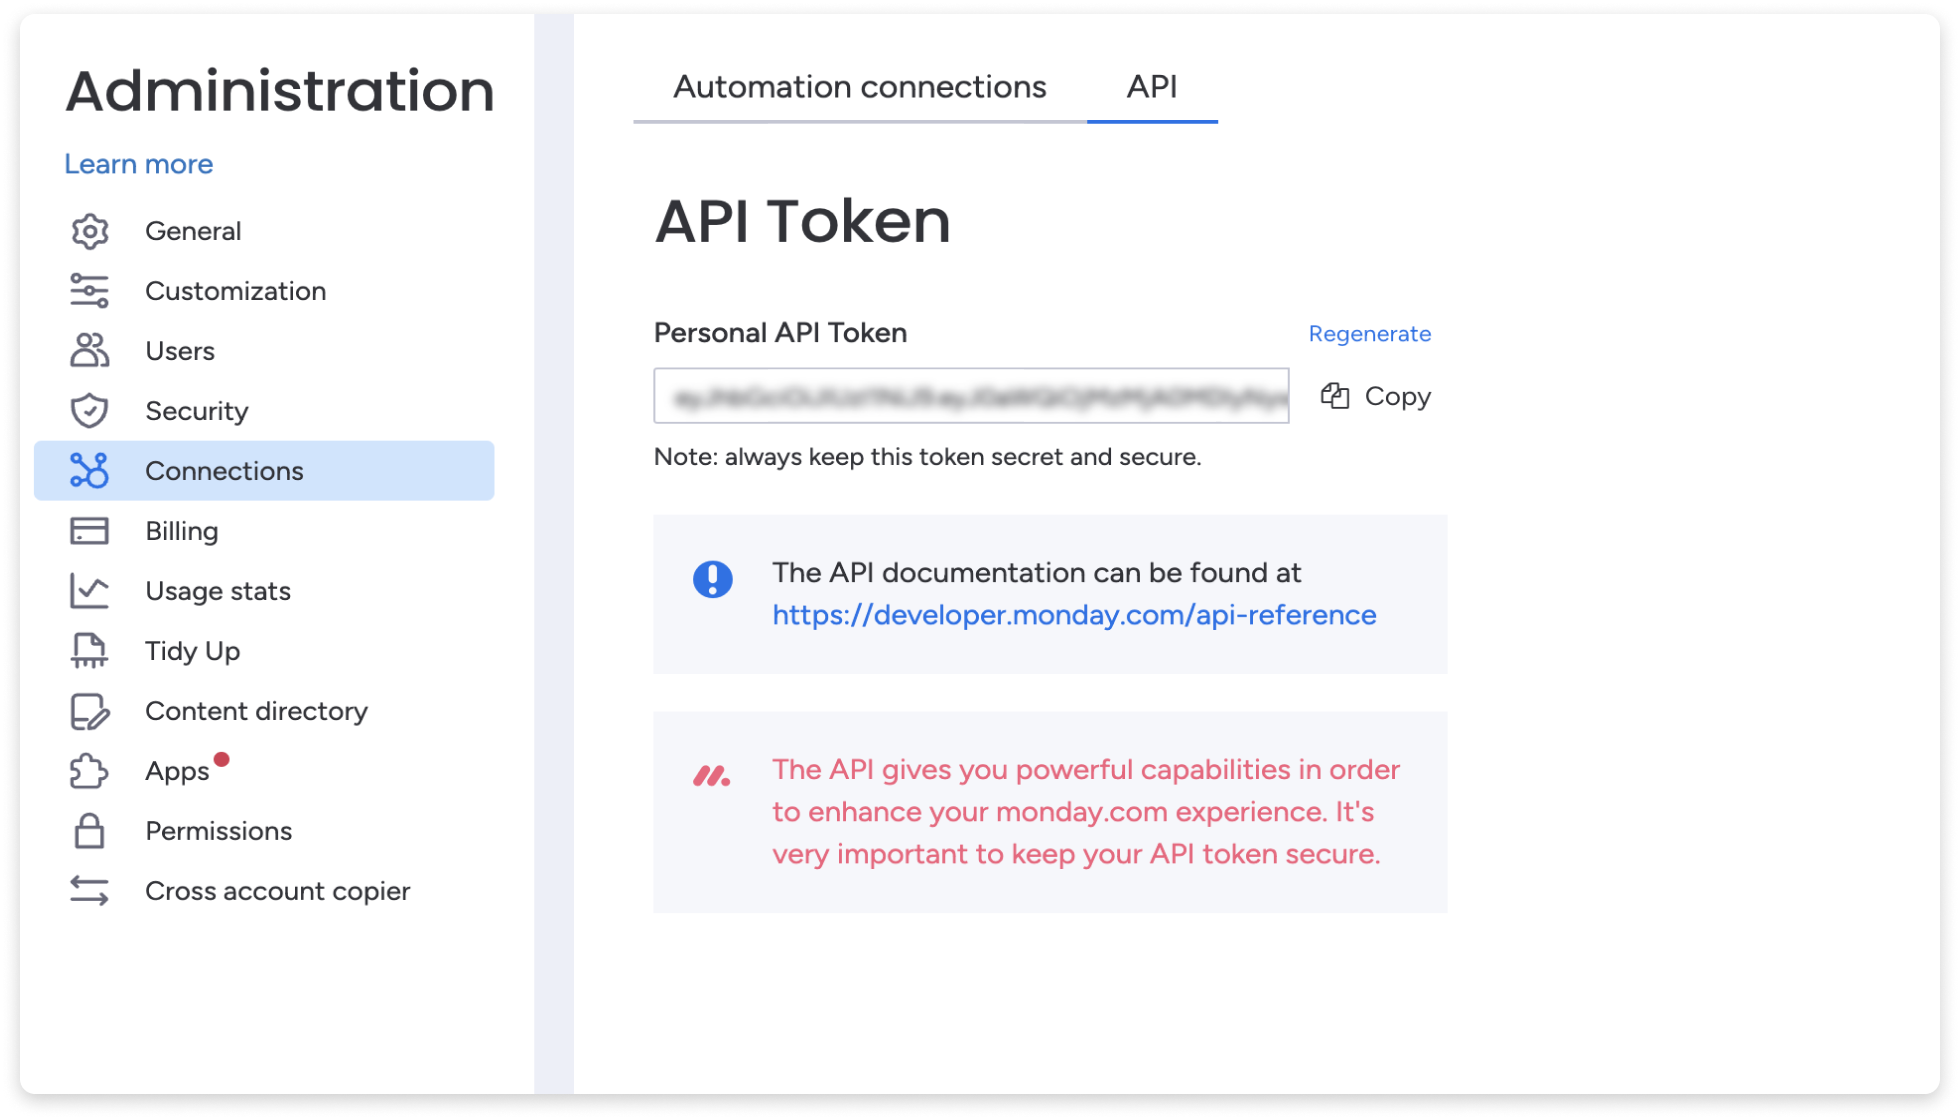Select the Customization sliders icon

90,291
